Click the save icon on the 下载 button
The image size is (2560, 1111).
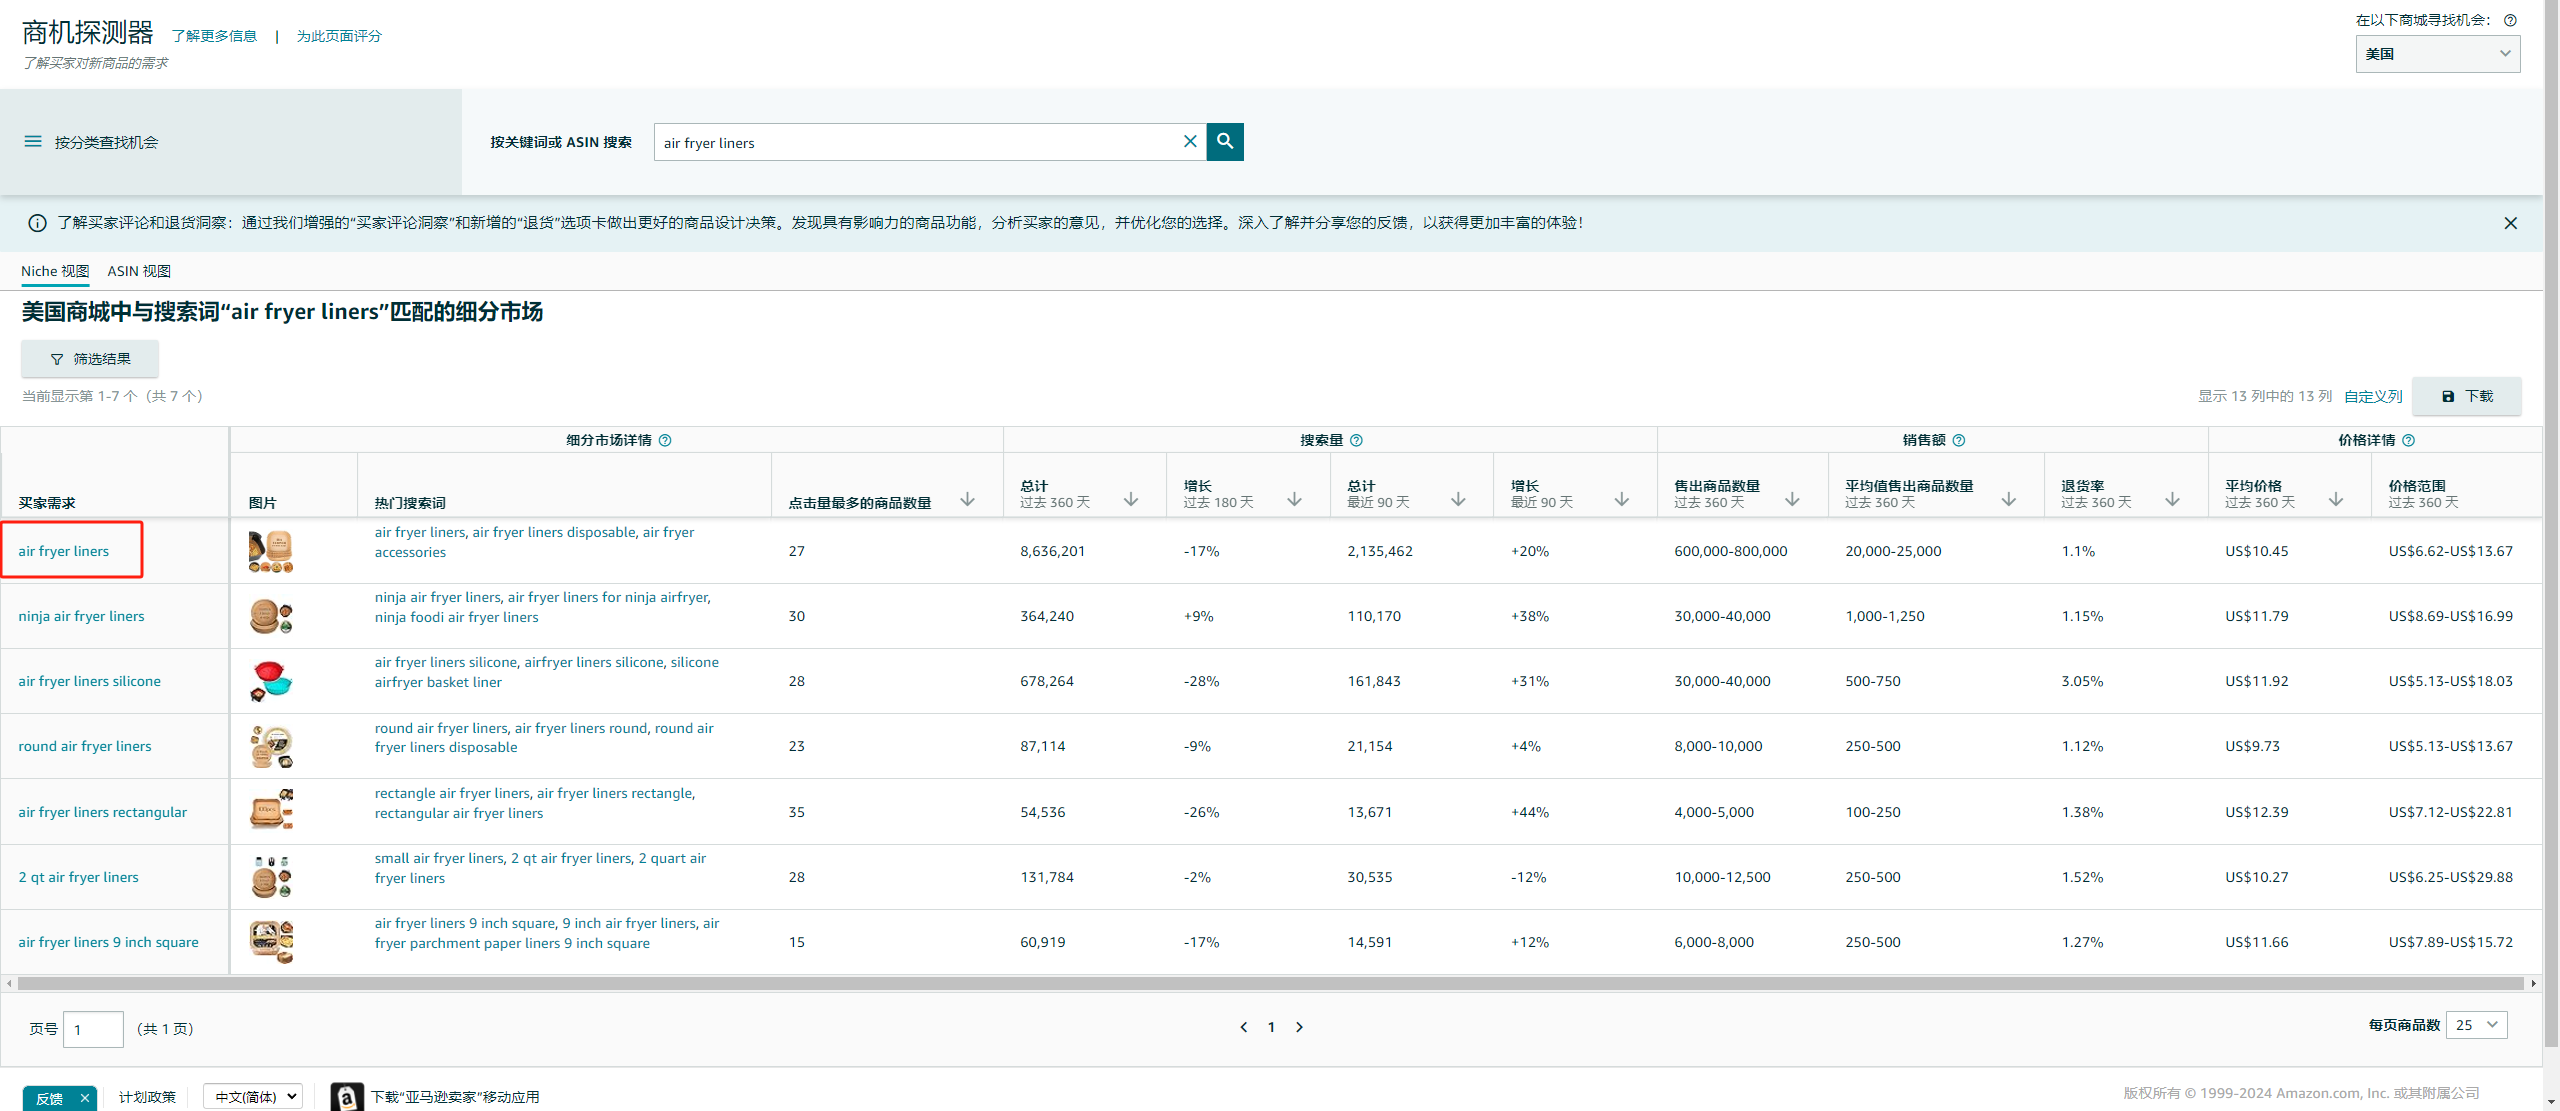point(2448,396)
